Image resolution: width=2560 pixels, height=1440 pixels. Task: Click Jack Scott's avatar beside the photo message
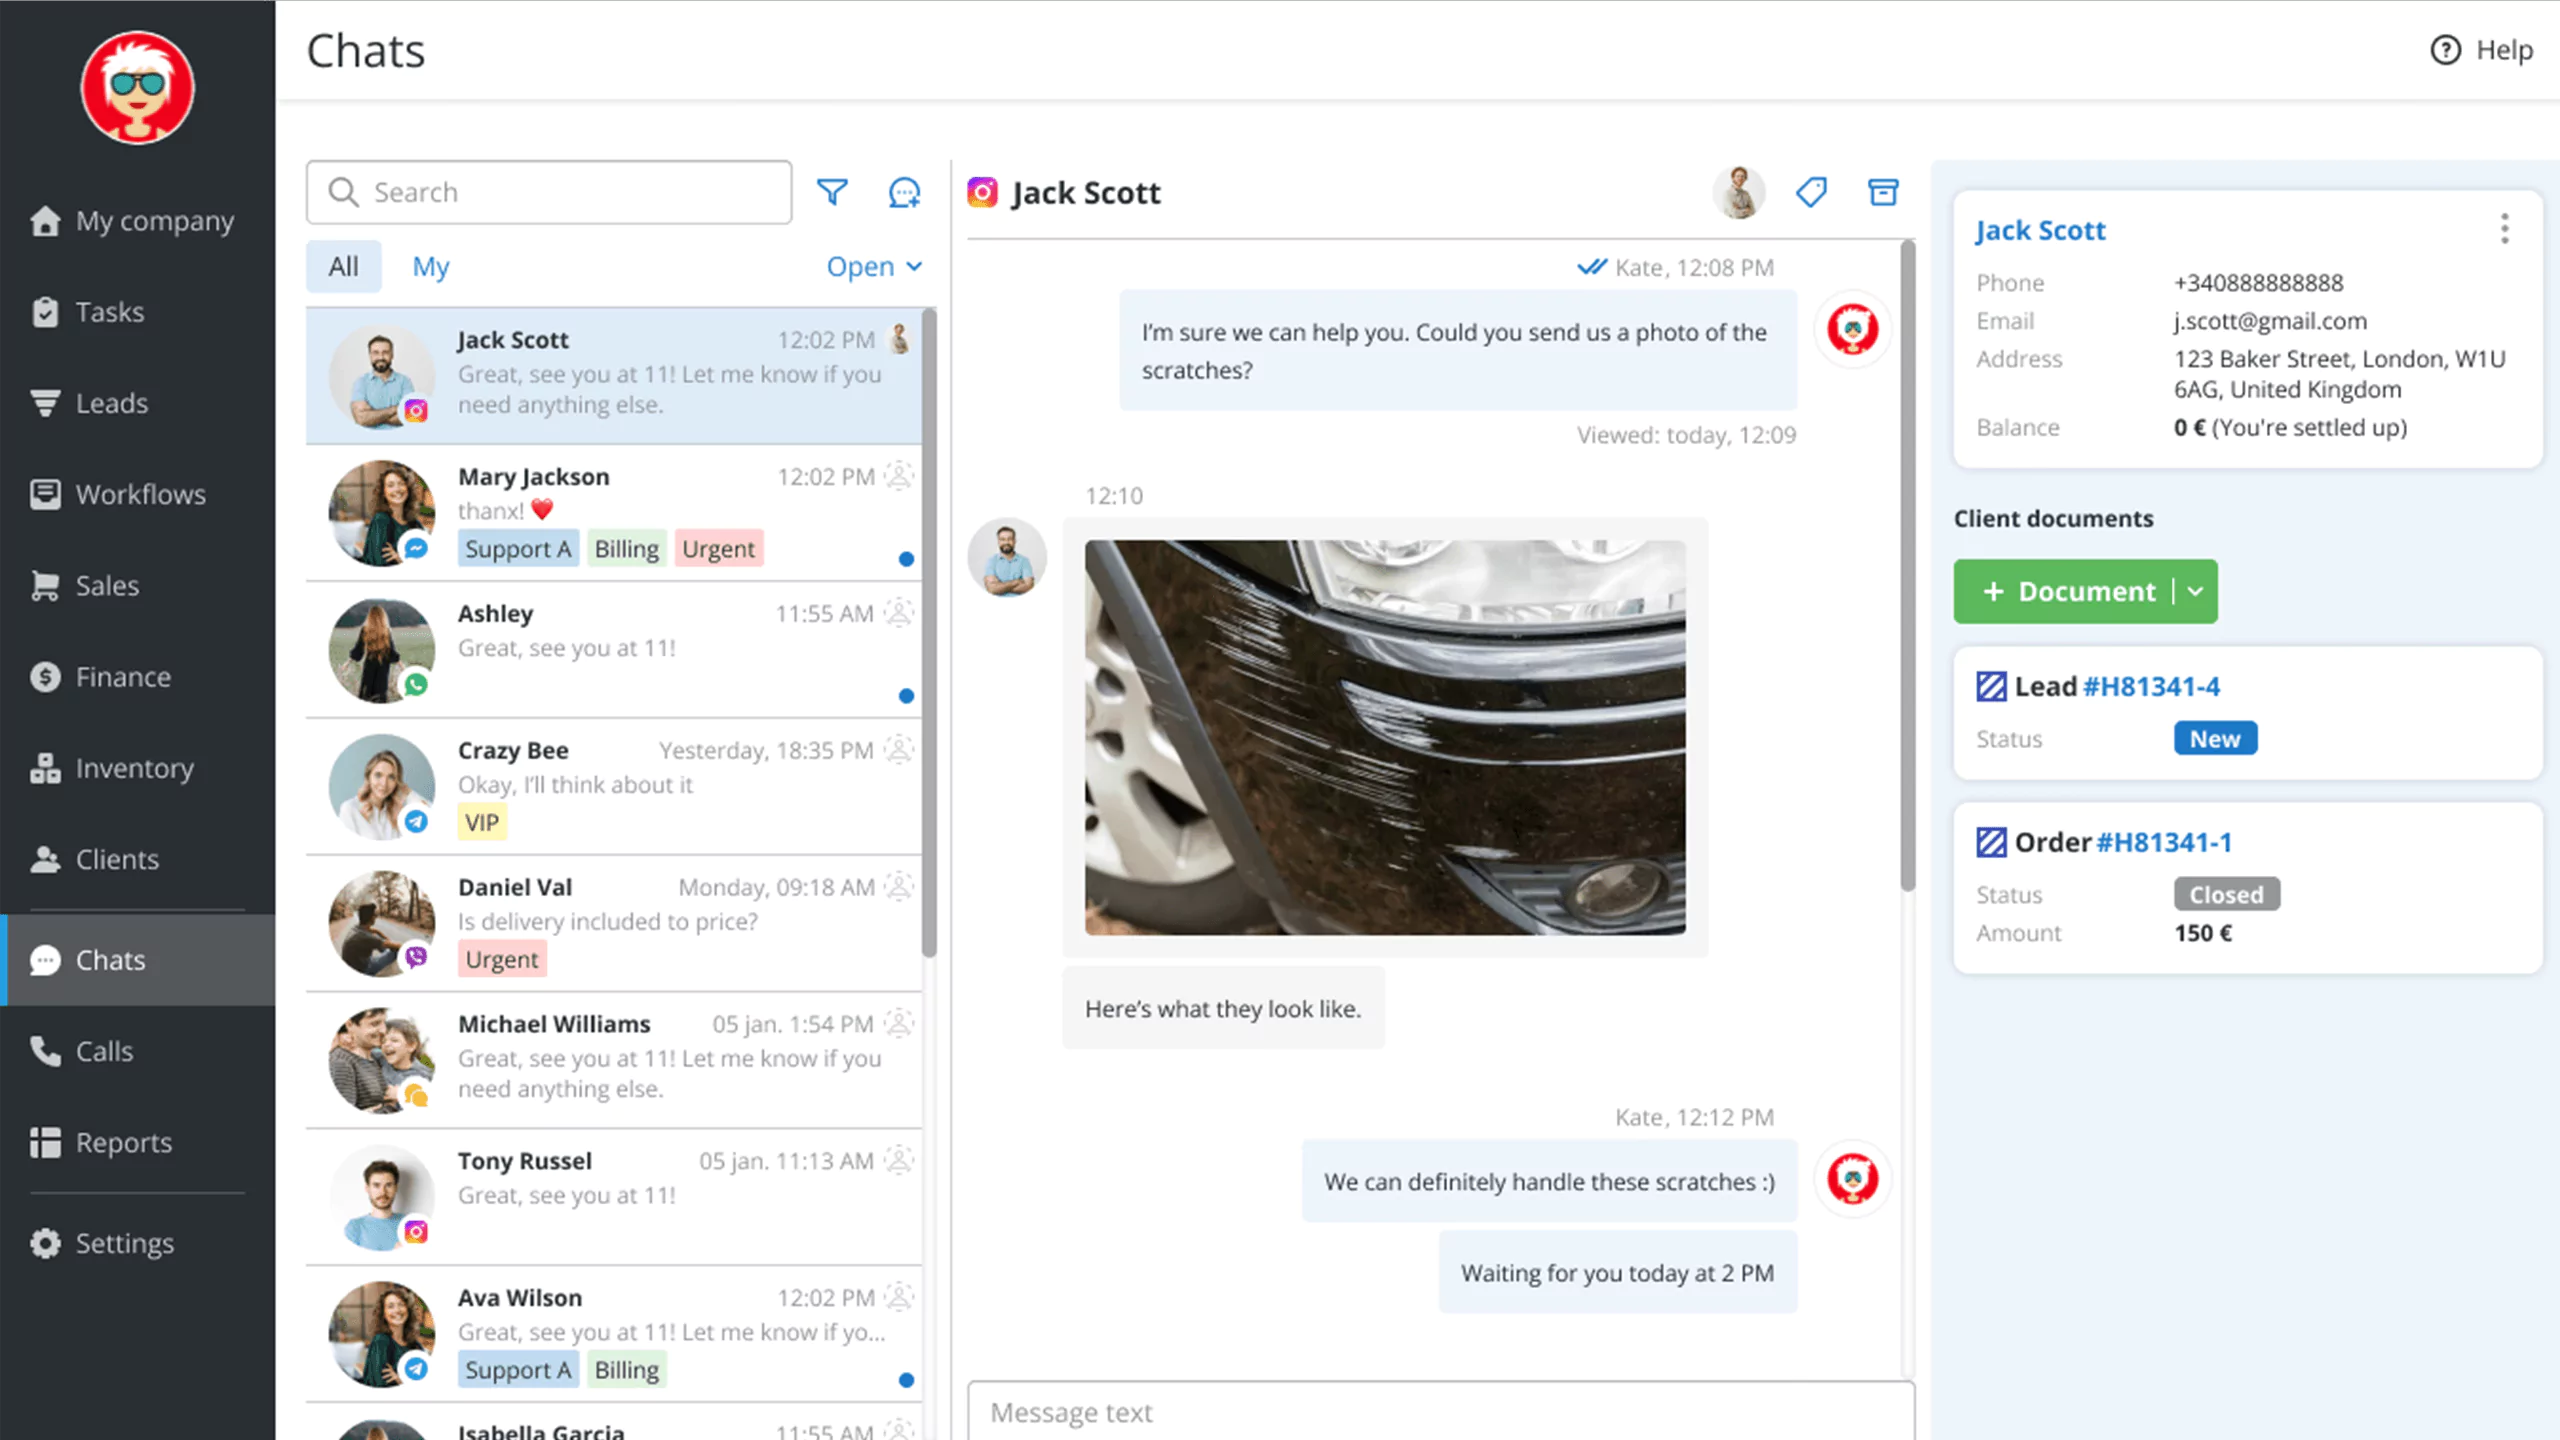(1007, 558)
